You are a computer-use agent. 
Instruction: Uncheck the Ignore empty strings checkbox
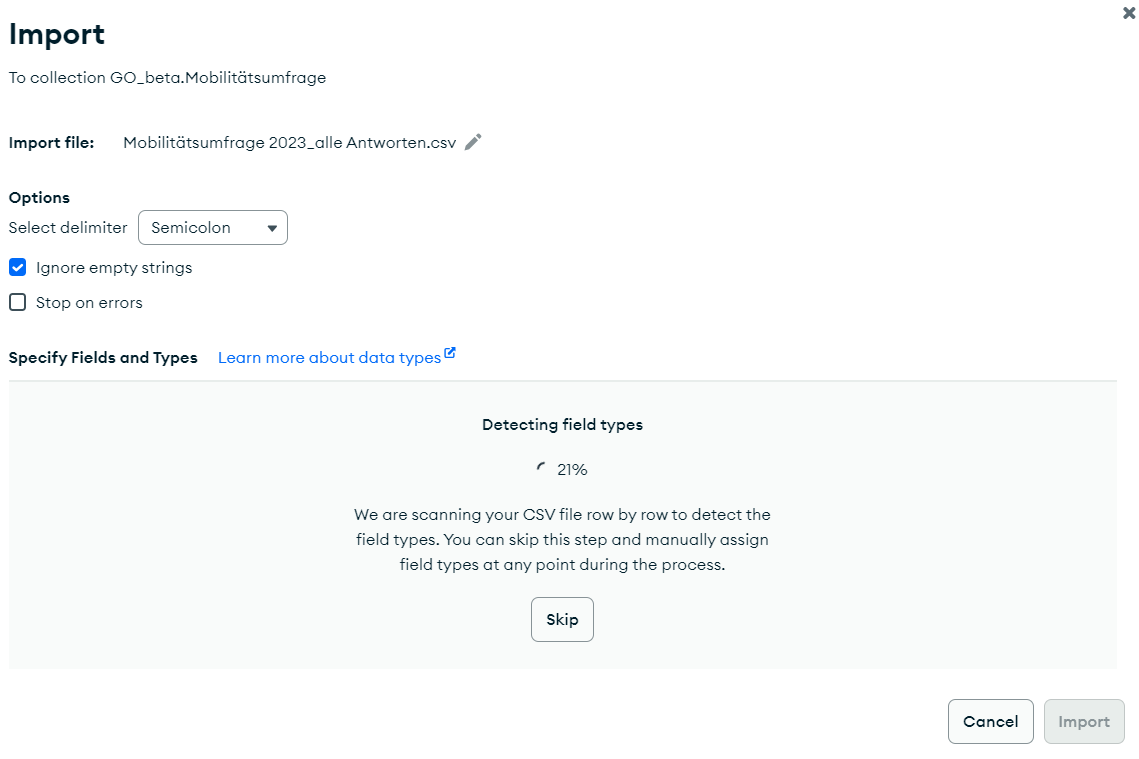point(17,268)
